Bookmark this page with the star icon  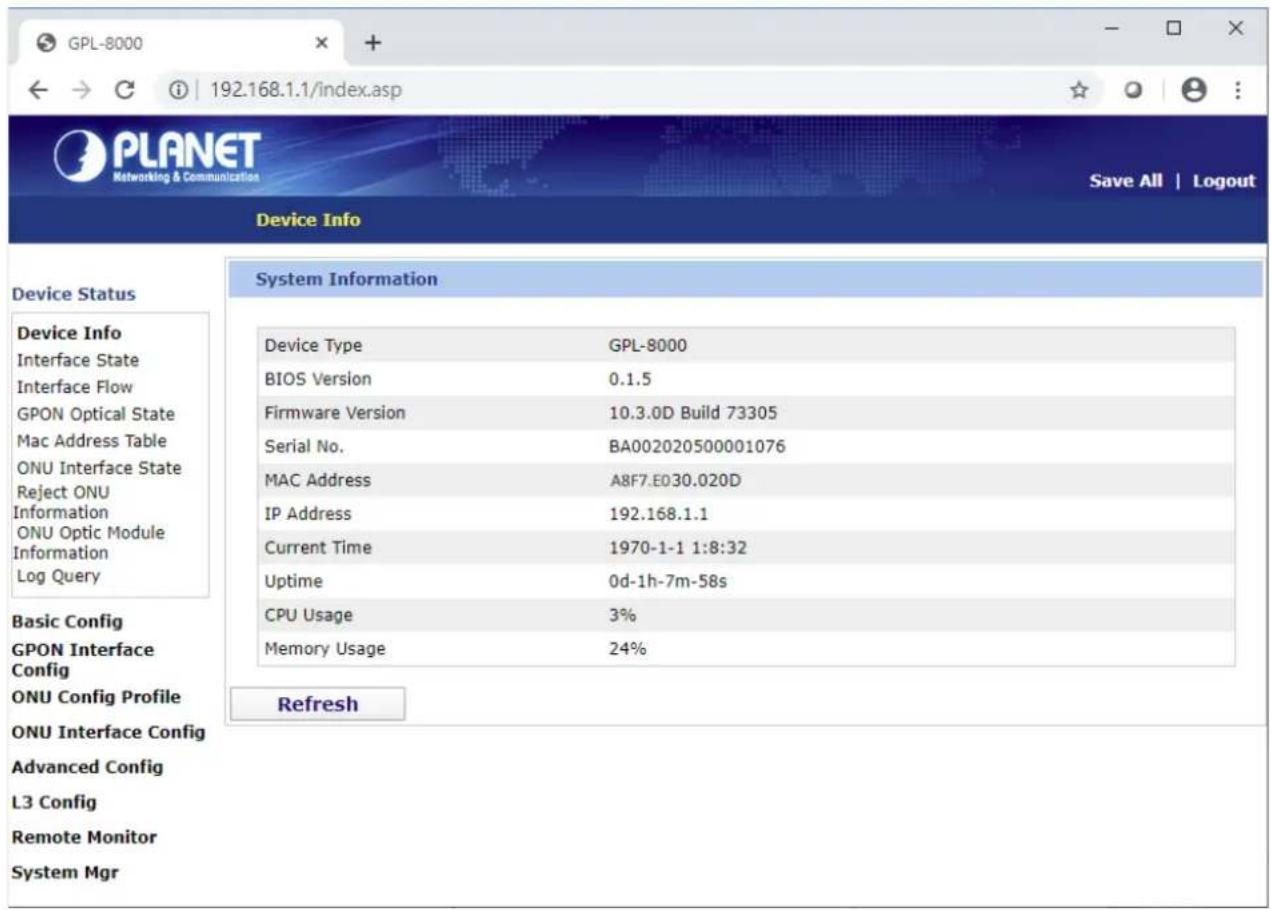1079,89
